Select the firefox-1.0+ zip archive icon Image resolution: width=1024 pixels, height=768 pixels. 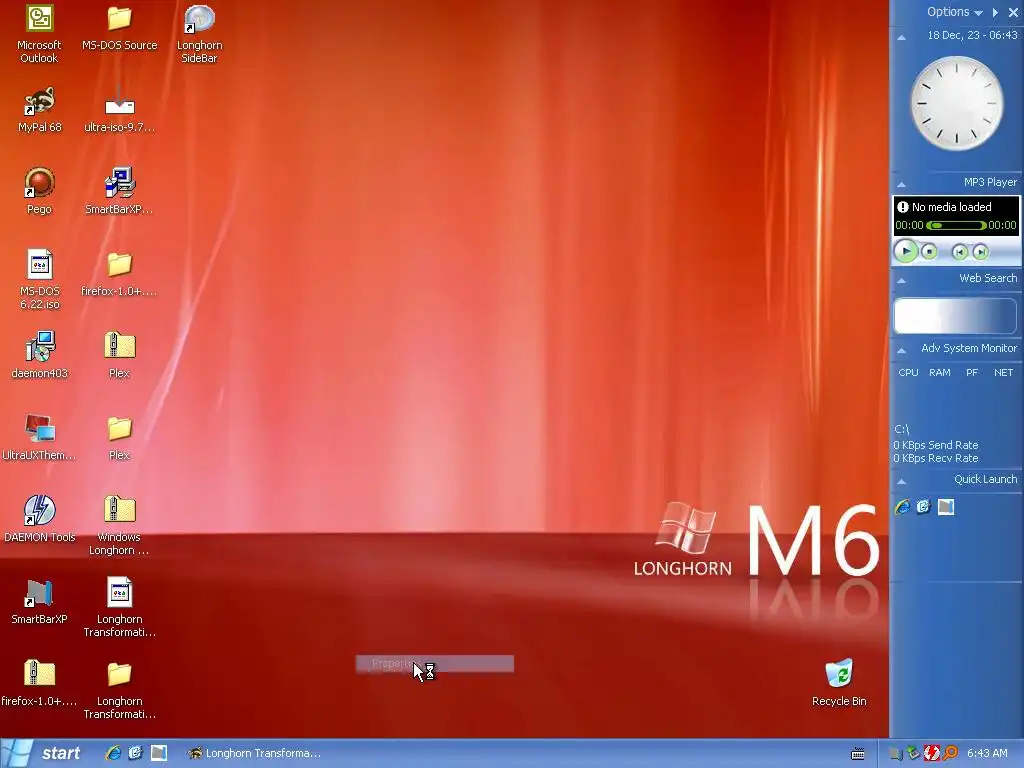click(x=39, y=674)
